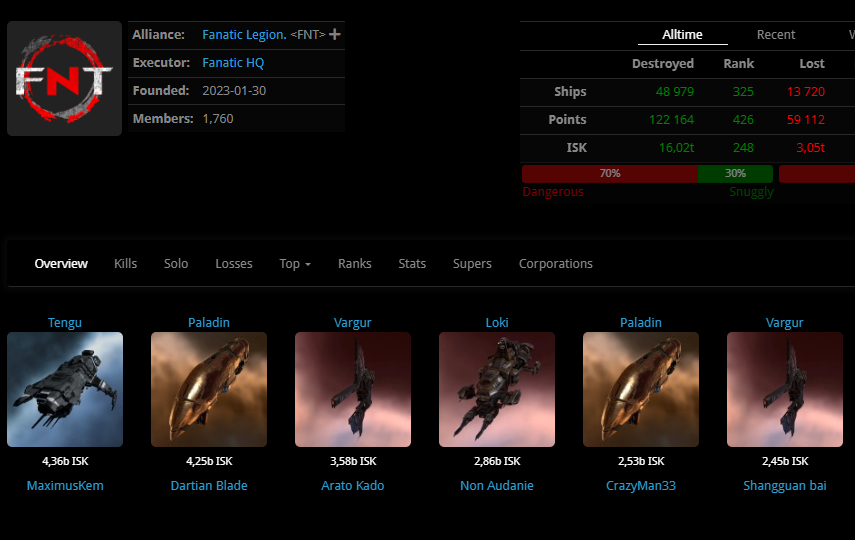Image resolution: width=855 pixels, height=540 pixels.
Task: Click the green 30% Snuggly bar
Action: (x=735, y=173)
